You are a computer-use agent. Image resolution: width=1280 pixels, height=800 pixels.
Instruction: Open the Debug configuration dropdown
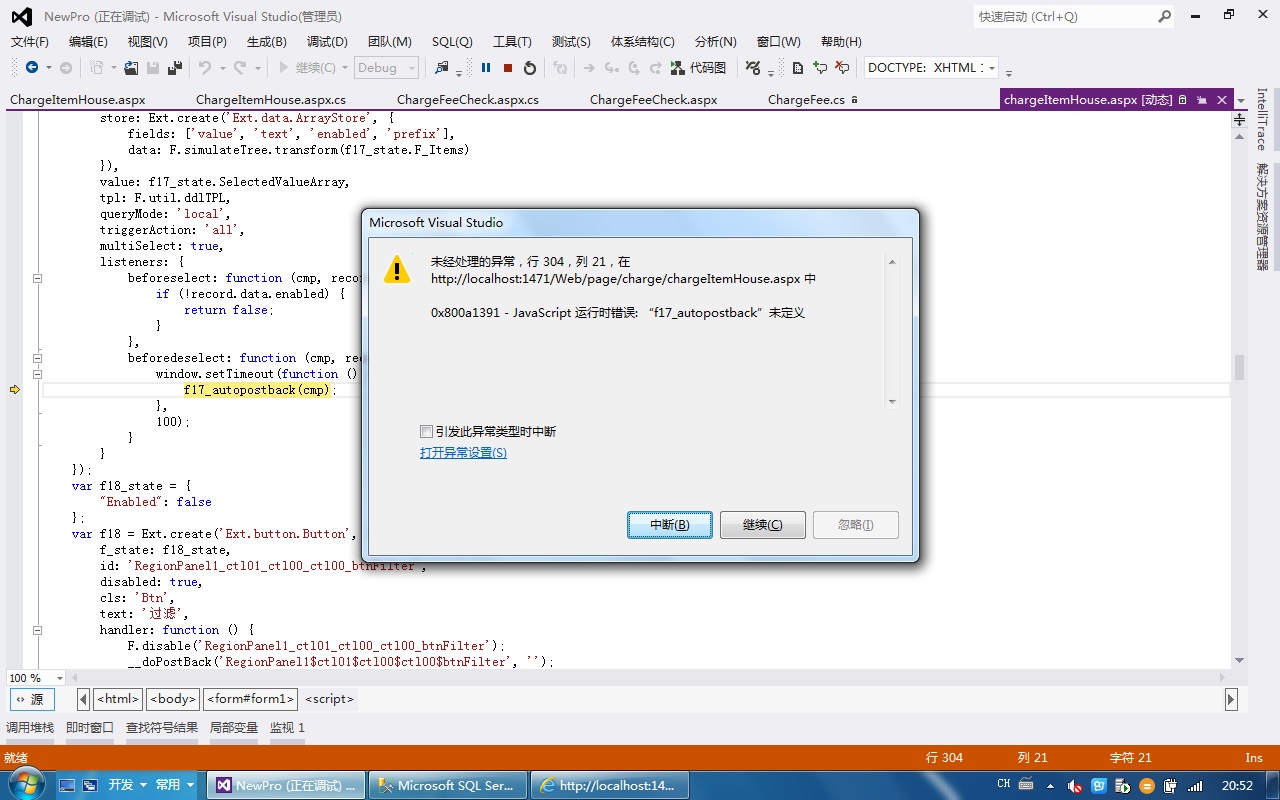click(386, 68)
